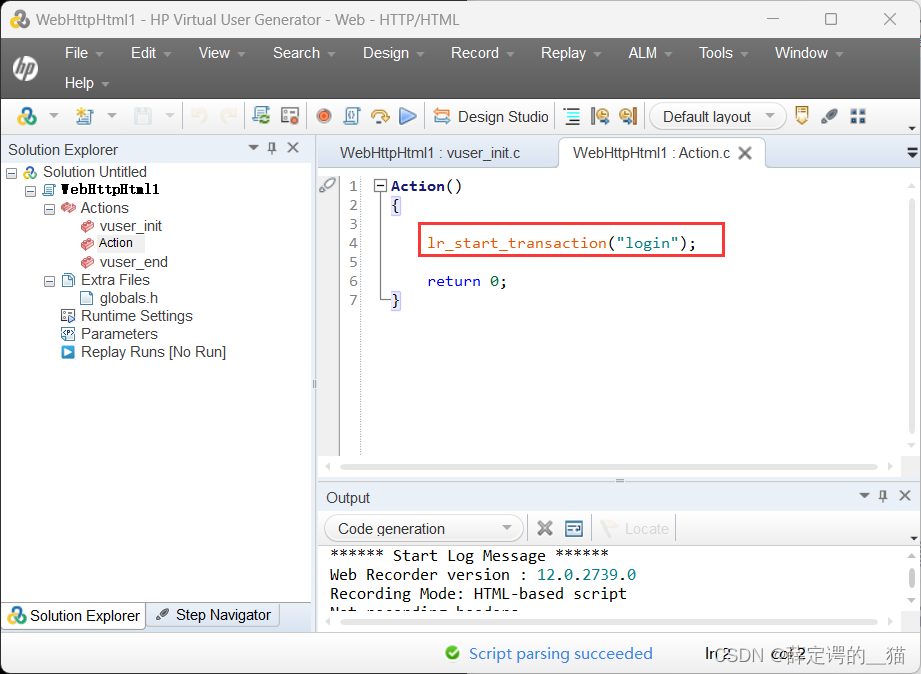Click the Script parsing succeeded status link

coord(560,653)
